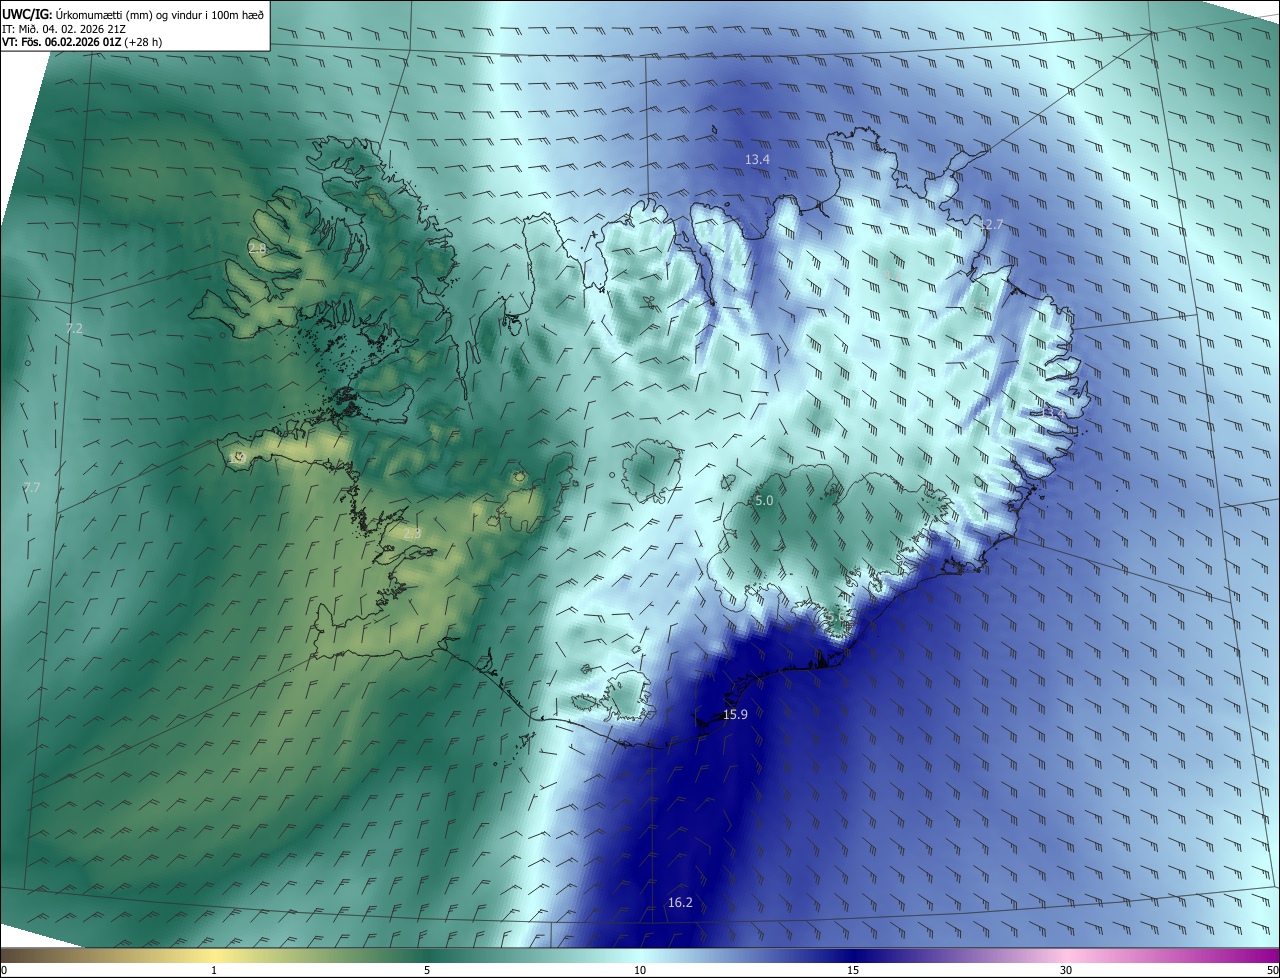The width and height of the screenshot is (1280, 978).
Task: Click the color scale label '10'
Action: [640, 970]
